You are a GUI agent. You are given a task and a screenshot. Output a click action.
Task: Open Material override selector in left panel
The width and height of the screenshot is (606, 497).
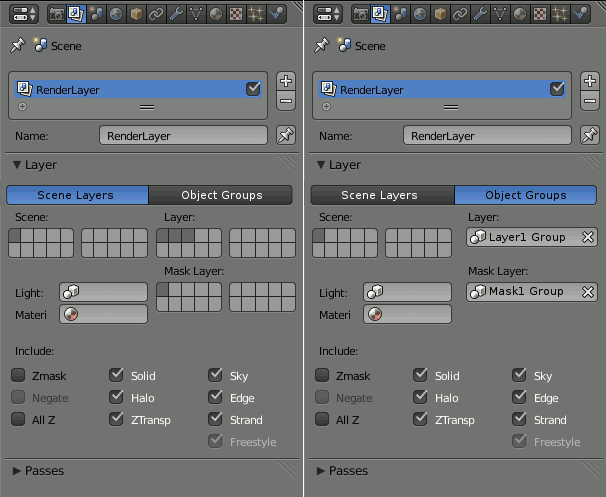(x=103, y=314)
